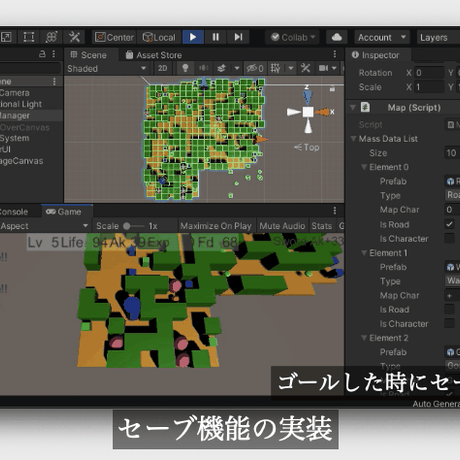The height and width of the screenshot is (460, 460).
Task: Toggle Maximize On Play button
Action: 216,226
